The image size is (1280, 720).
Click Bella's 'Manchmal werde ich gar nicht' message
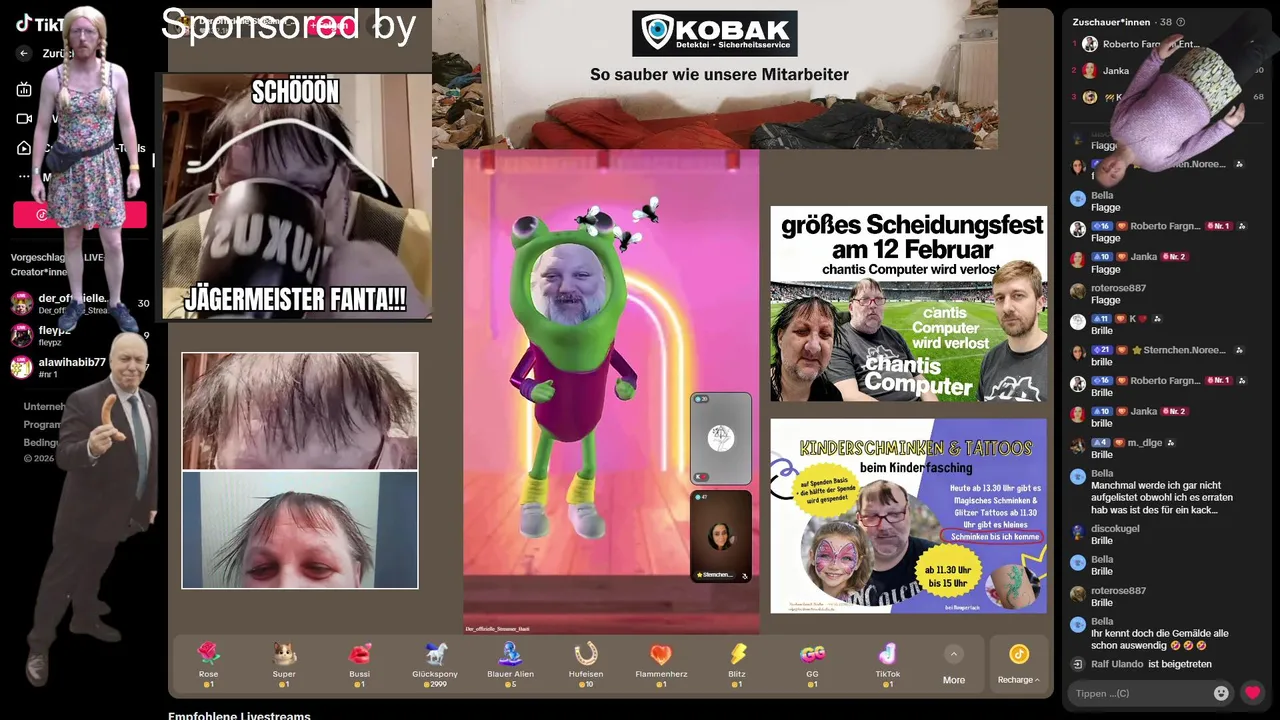pos(1162,497)
